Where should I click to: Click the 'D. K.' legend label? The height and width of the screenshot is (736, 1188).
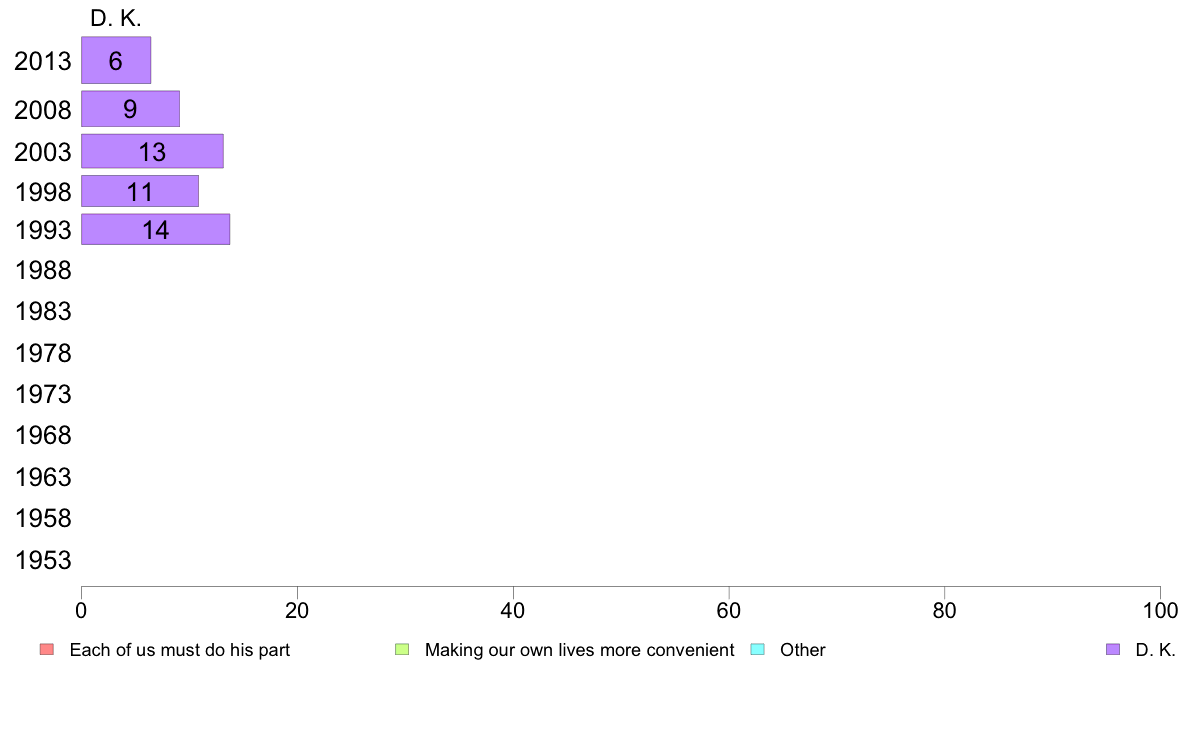[x=1155, y=650]
